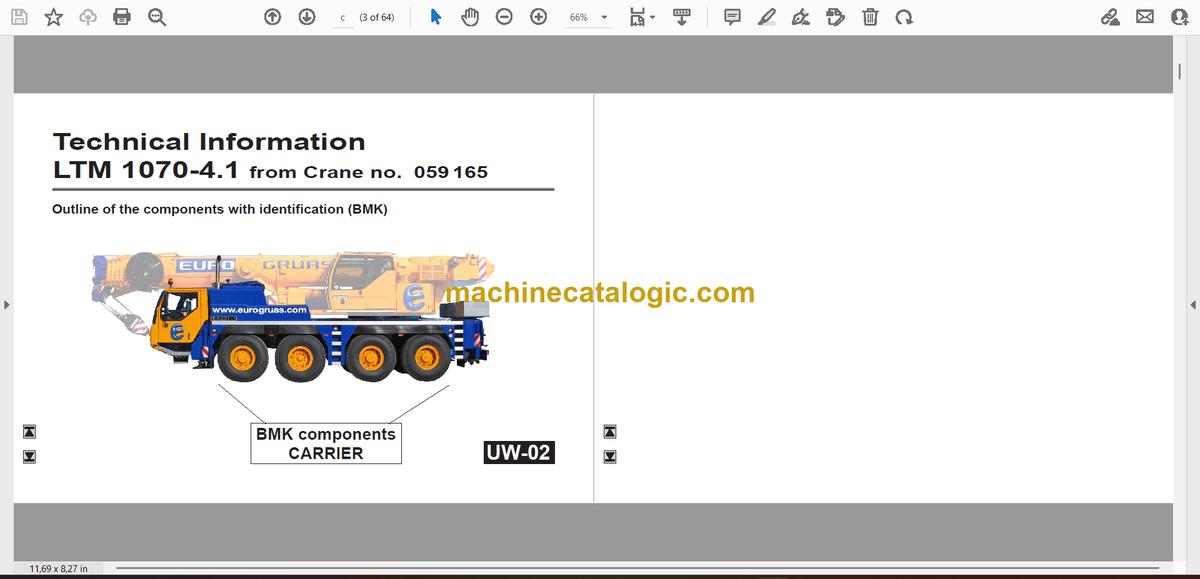Viewport: 1200px width, 579px height.
Task: Zoom out with the minus icon
Action: pos(505,17)
